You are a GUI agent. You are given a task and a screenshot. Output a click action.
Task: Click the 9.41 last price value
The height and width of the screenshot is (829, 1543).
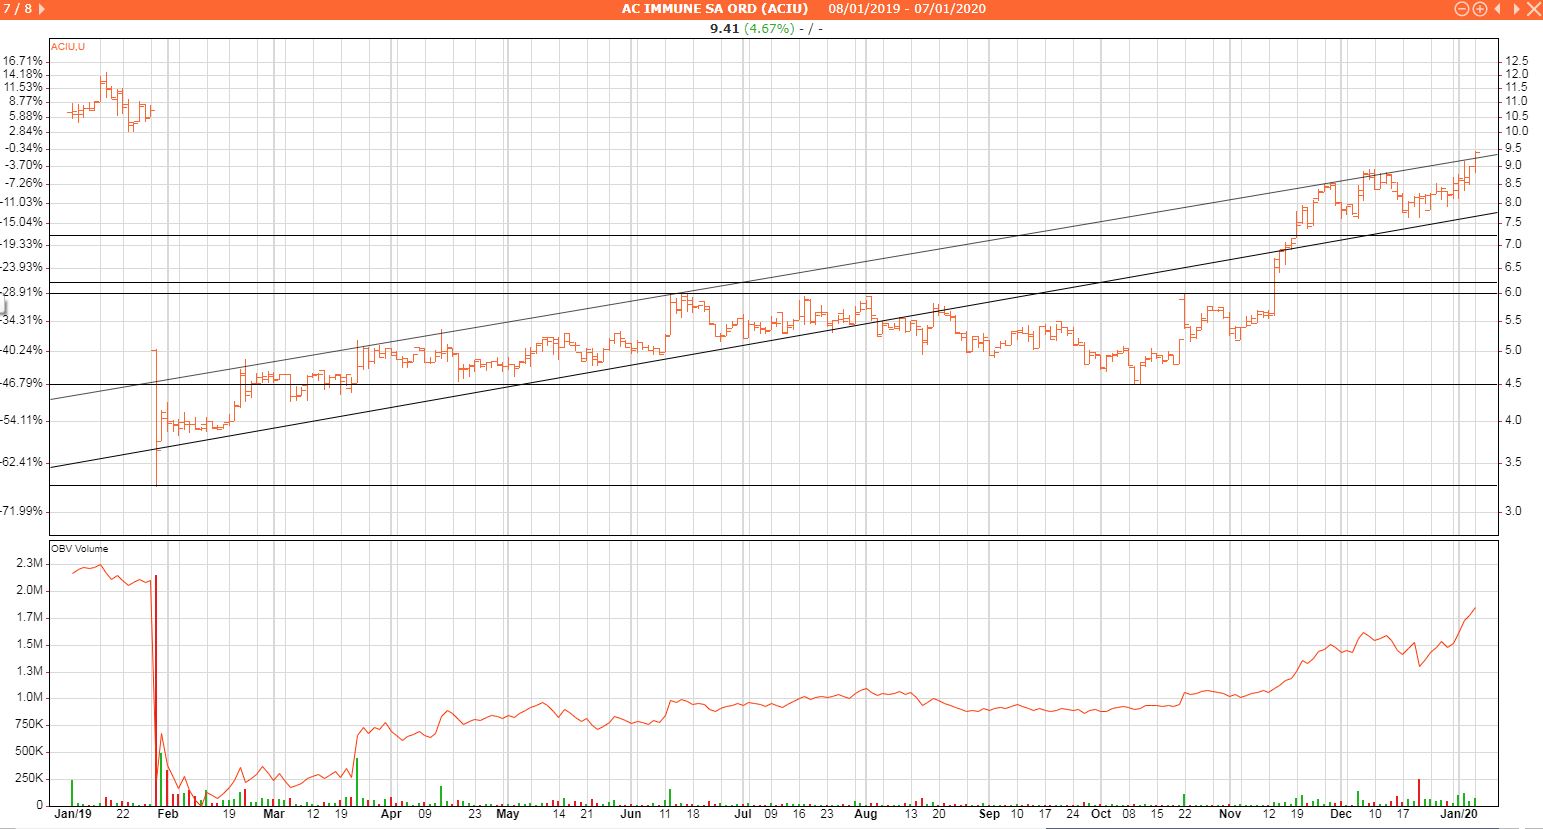724,28
